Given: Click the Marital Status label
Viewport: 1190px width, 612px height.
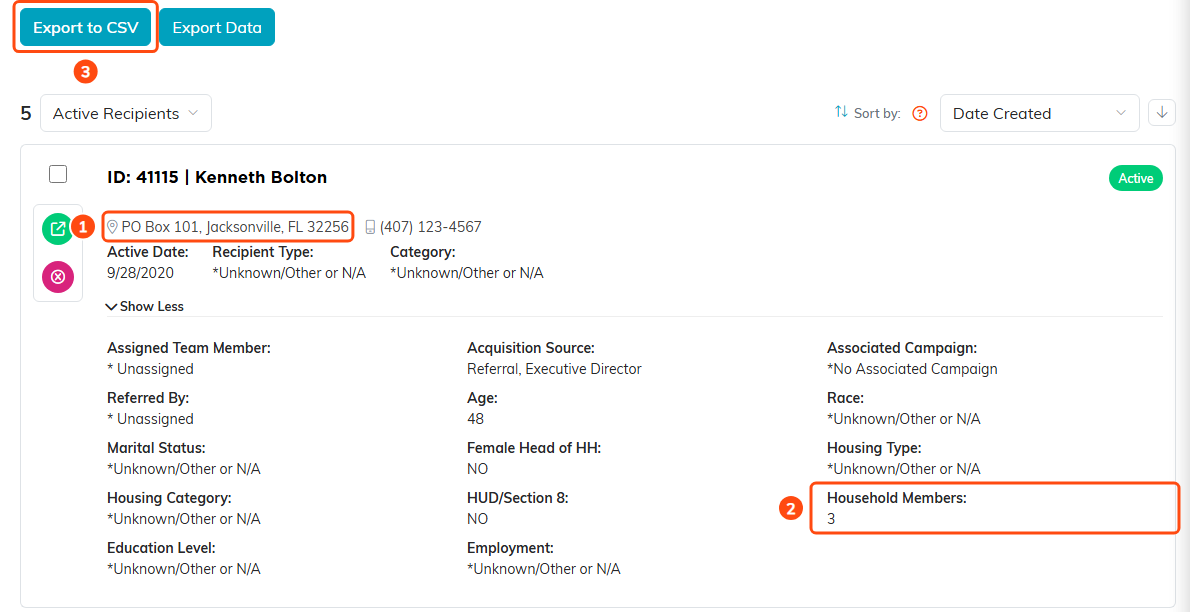Looking at the screenshot, I should click(156, 447).
